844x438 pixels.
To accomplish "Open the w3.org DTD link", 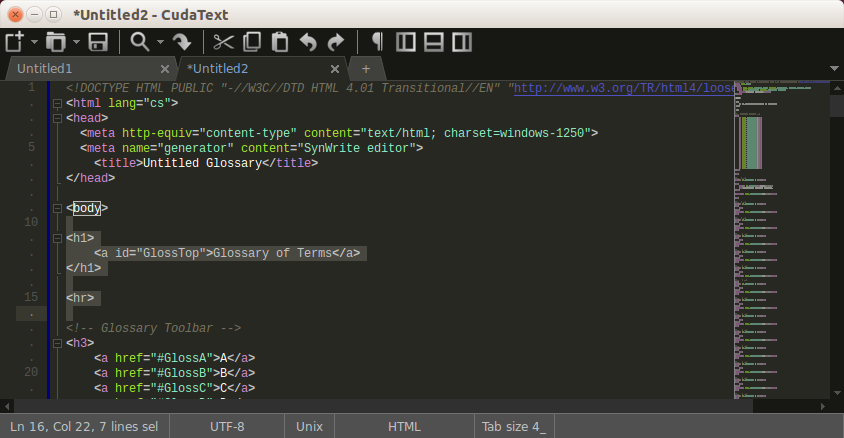I will [x=624, y=88].
